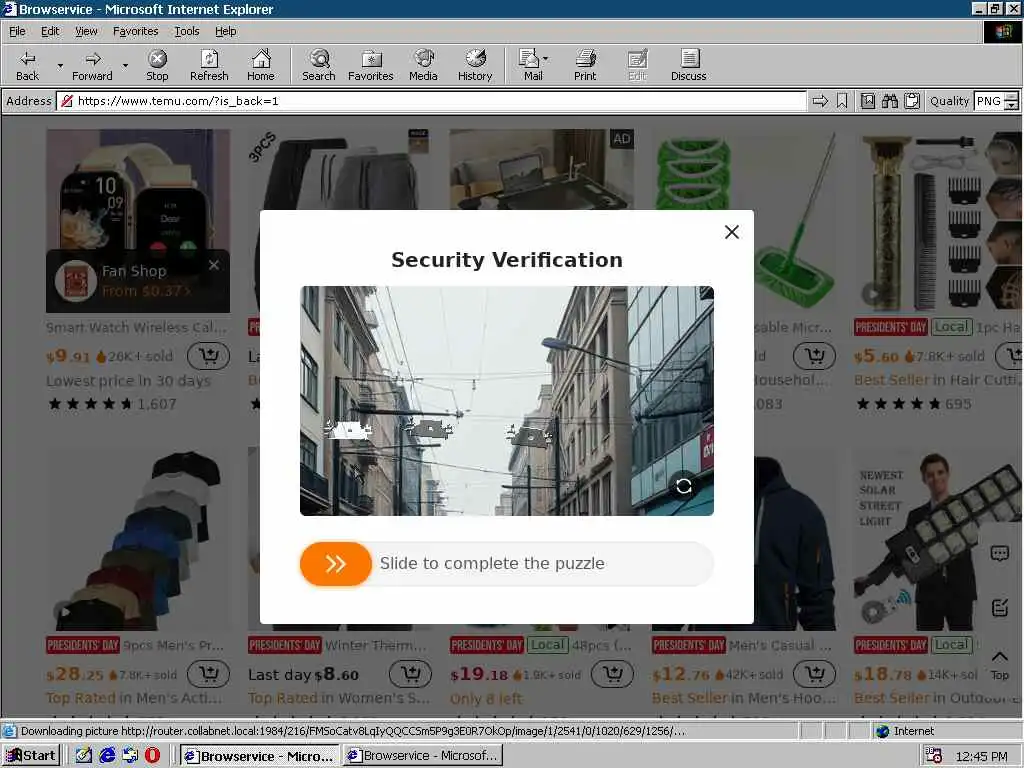This screenshot has width=1024, height=768.
Task: Add the $8.60 winter thermal item to cart
Action: pyautogui.click(x=411, y=674)
